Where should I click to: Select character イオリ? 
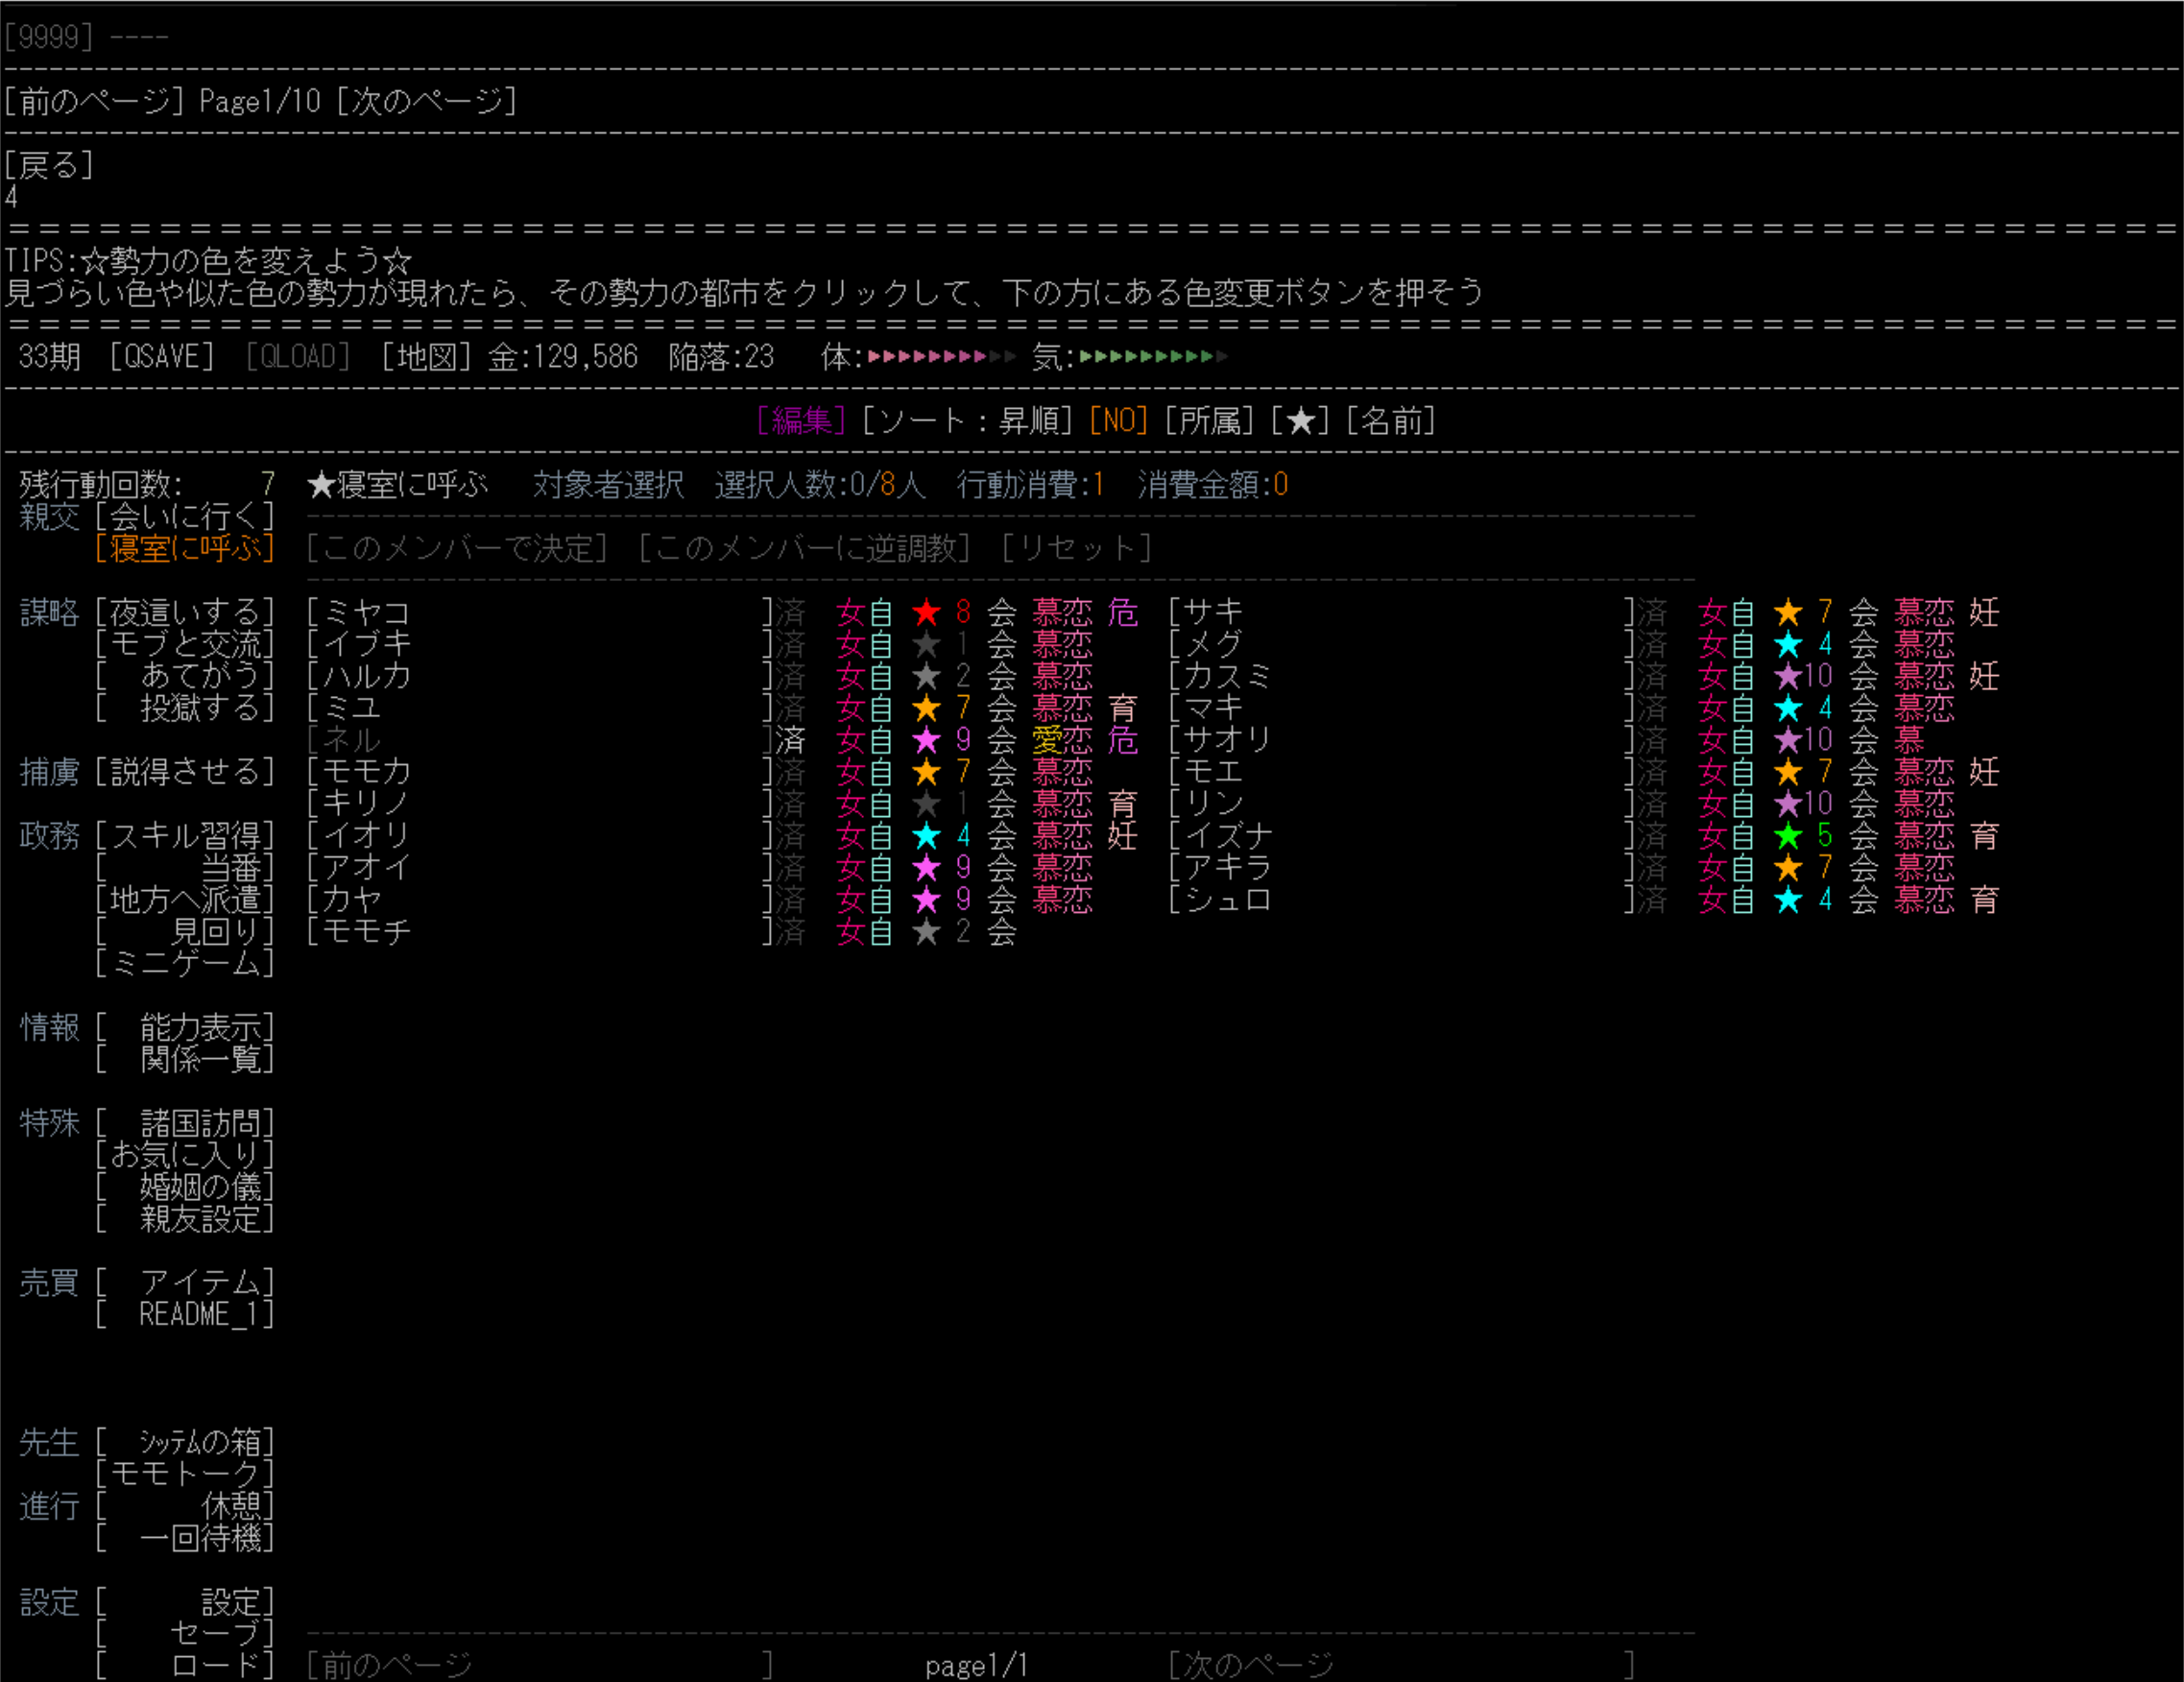click(540, 836)
